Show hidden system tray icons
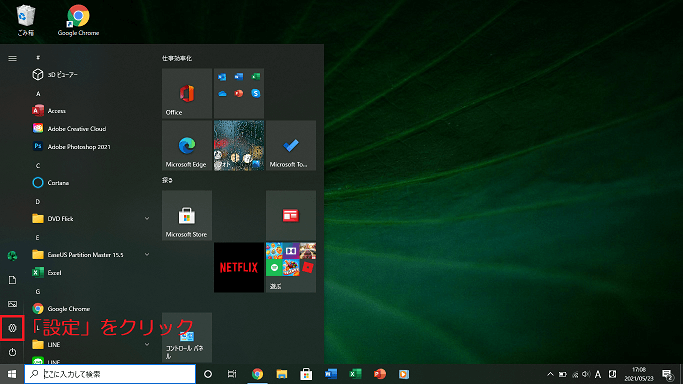The image size is (683, 384). 550,374
